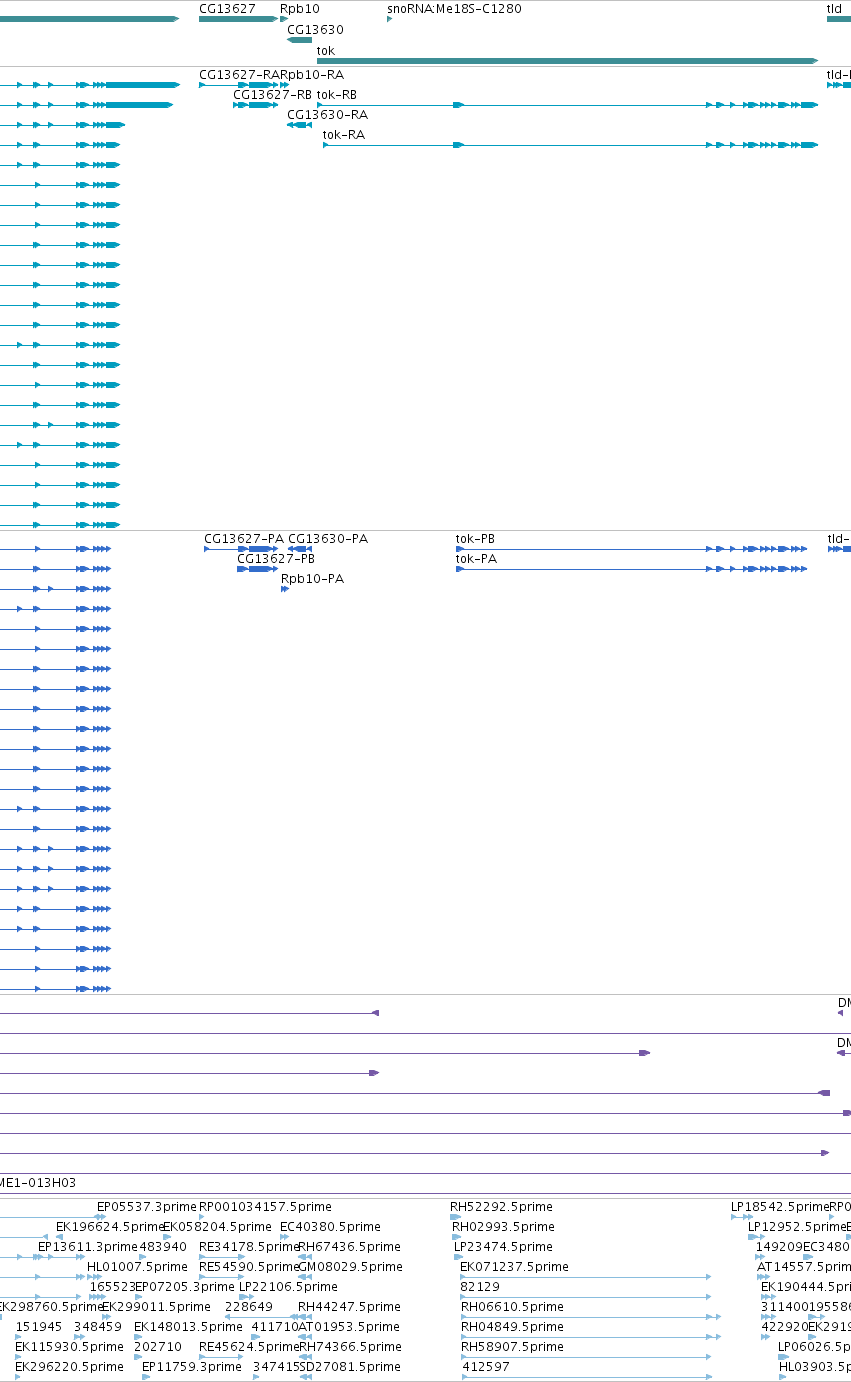Open the CG13627-PA protein feature
This screenshot has height=1382, width=851.
click(241, 549)
